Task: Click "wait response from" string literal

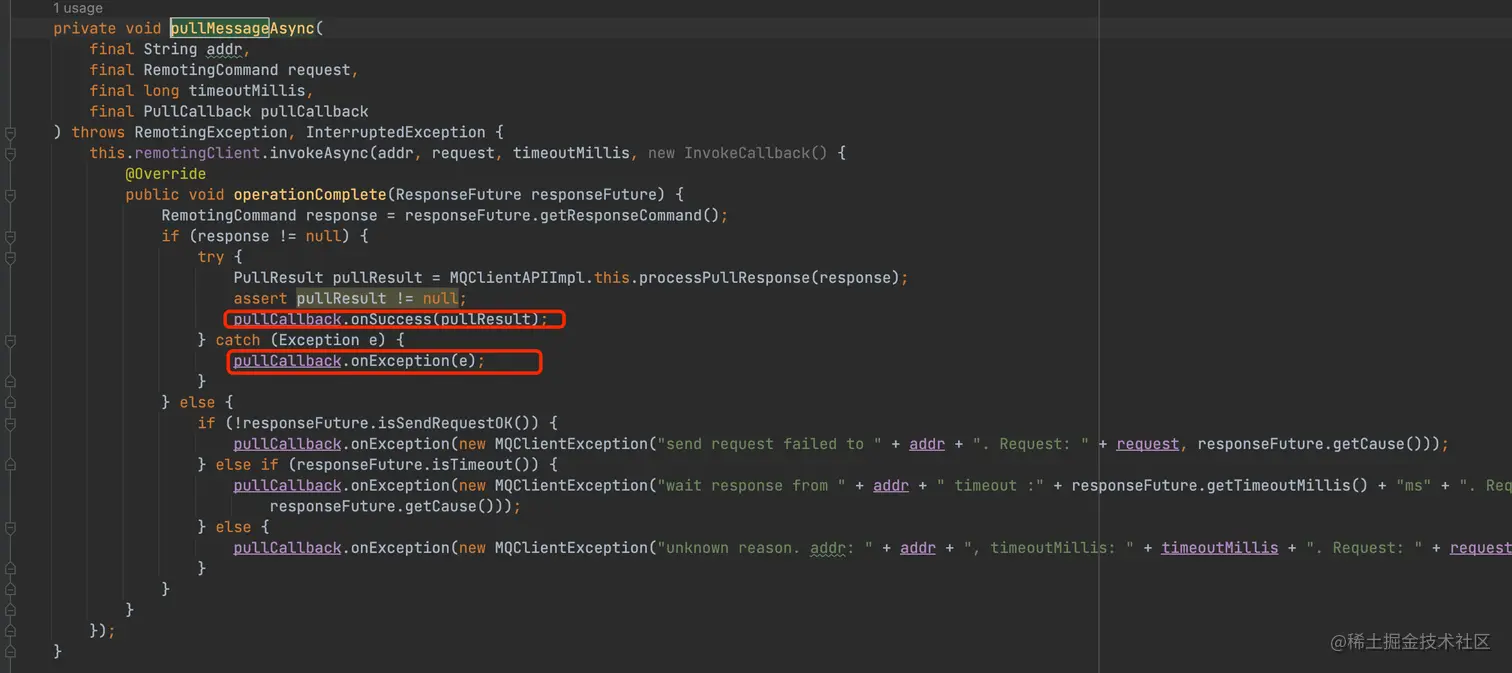Action: click(x=751, y=486)
